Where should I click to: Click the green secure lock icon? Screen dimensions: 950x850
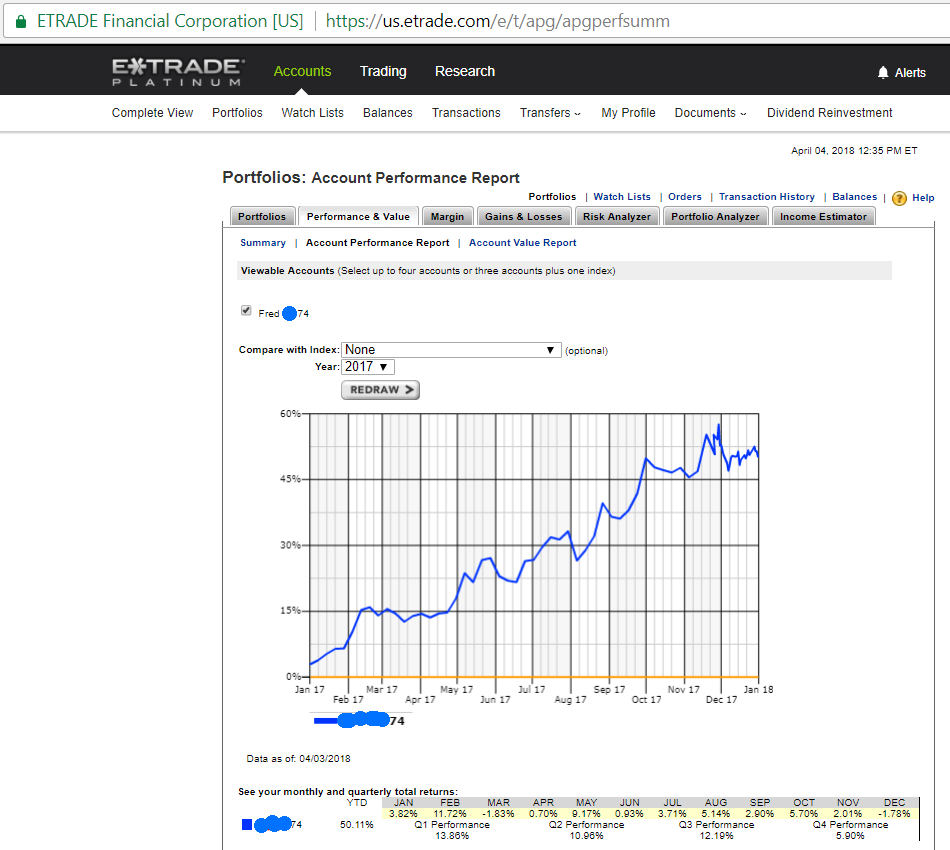pos(21,21)
